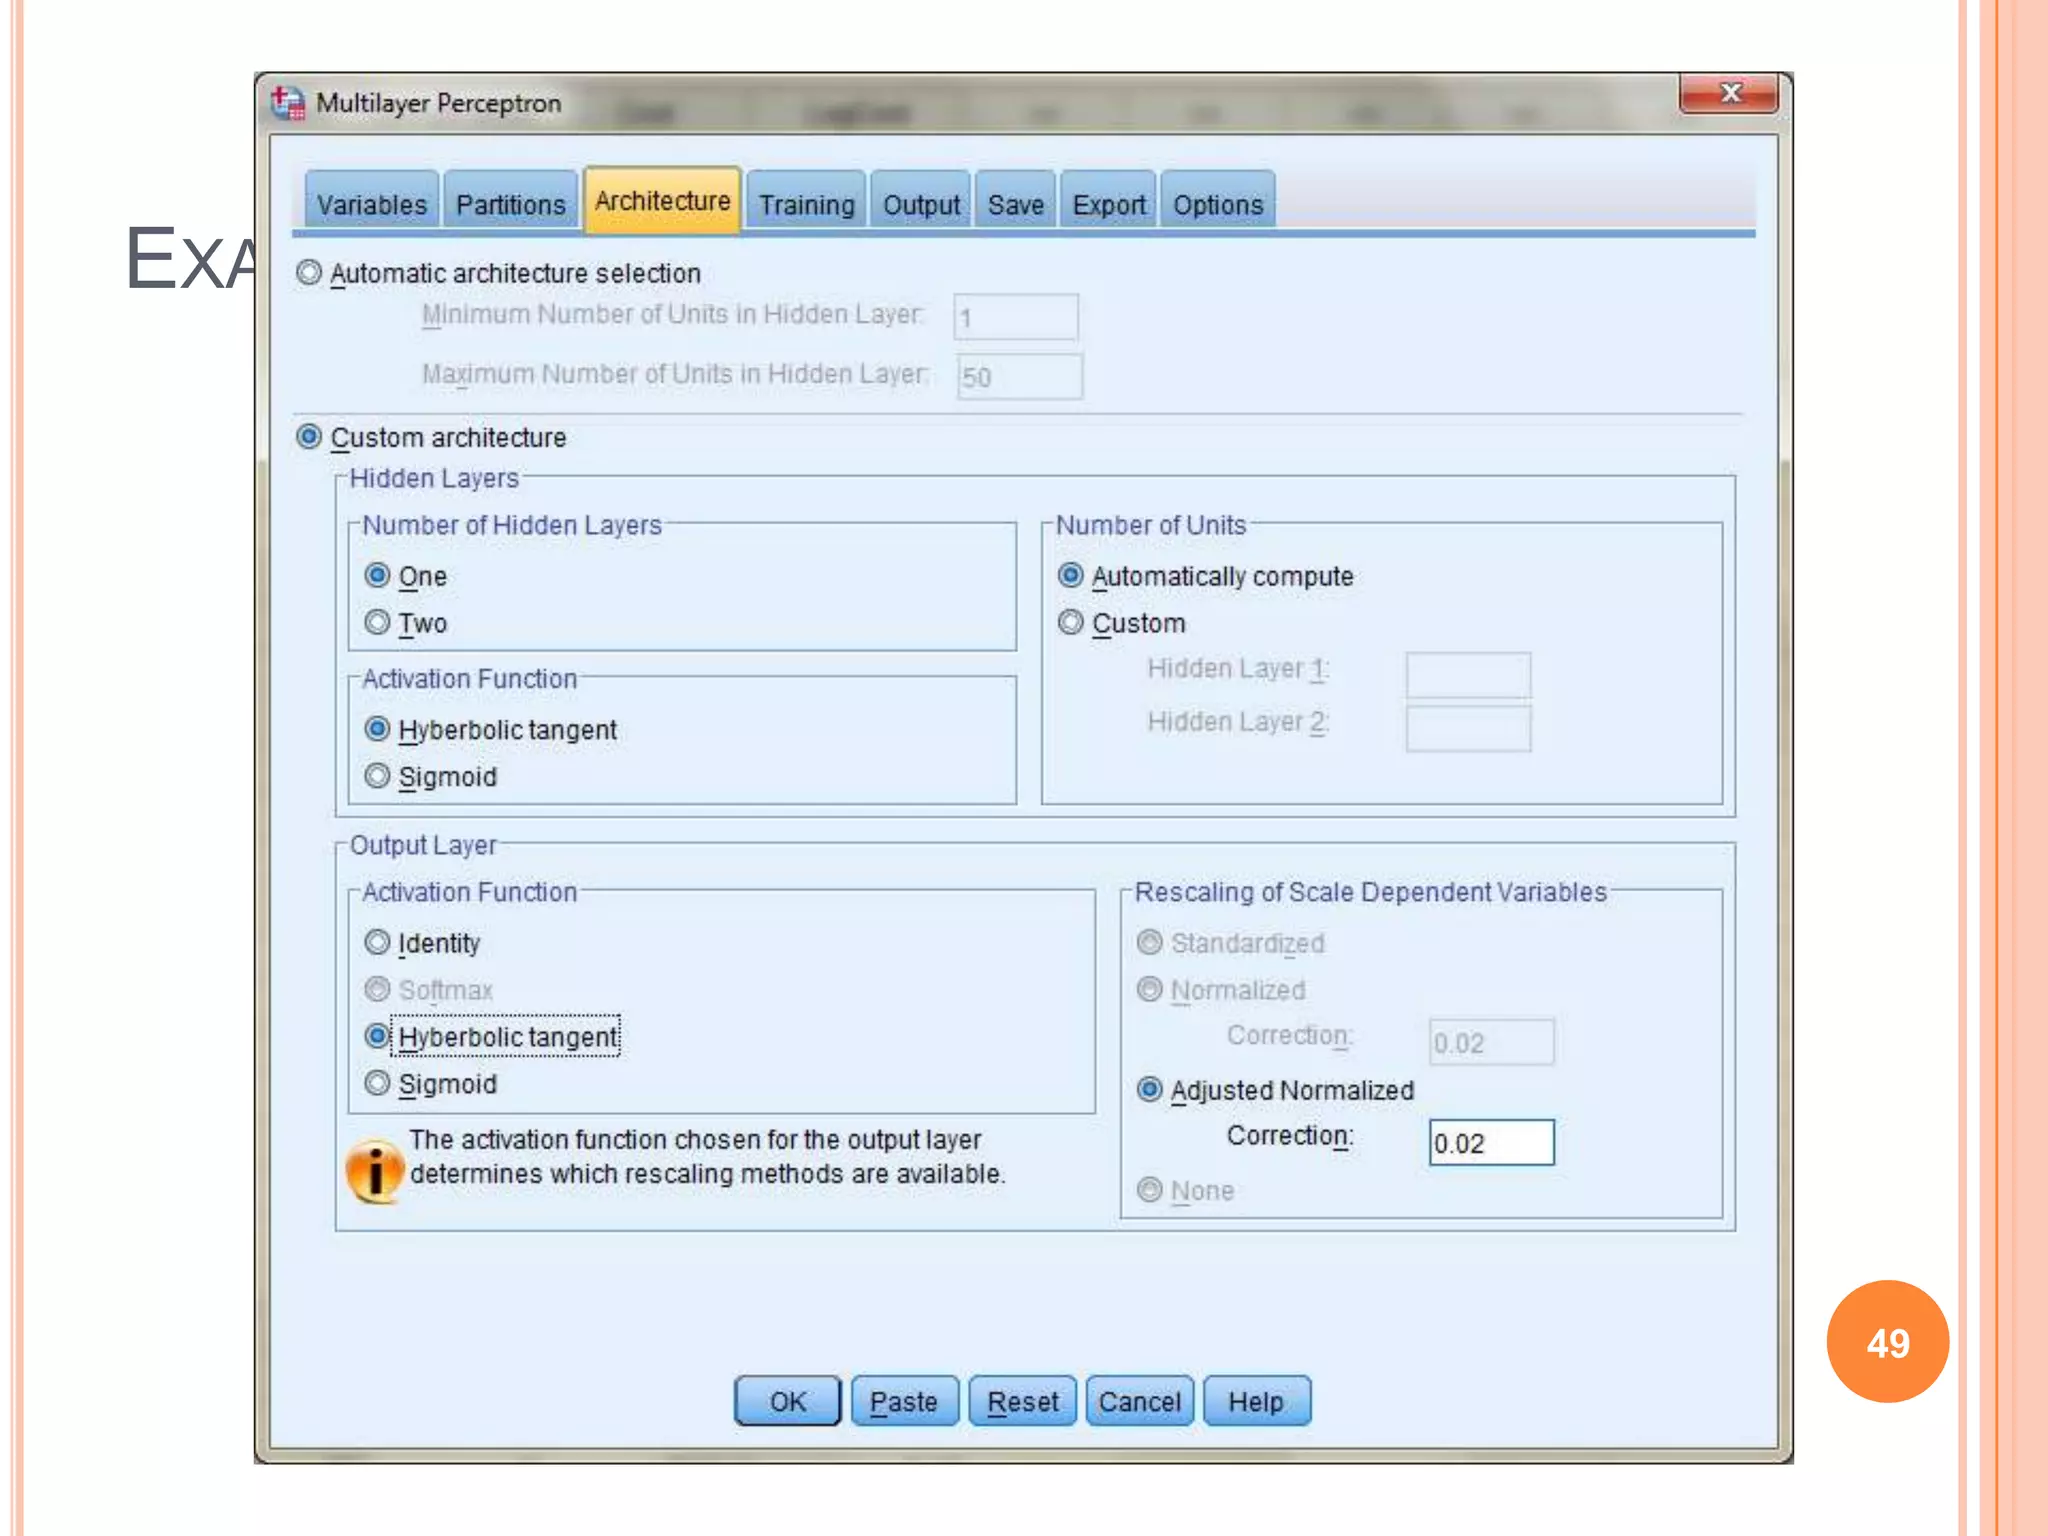Choose Softmax output activation function
The image size is (2048, 1536).
[377, 989]
